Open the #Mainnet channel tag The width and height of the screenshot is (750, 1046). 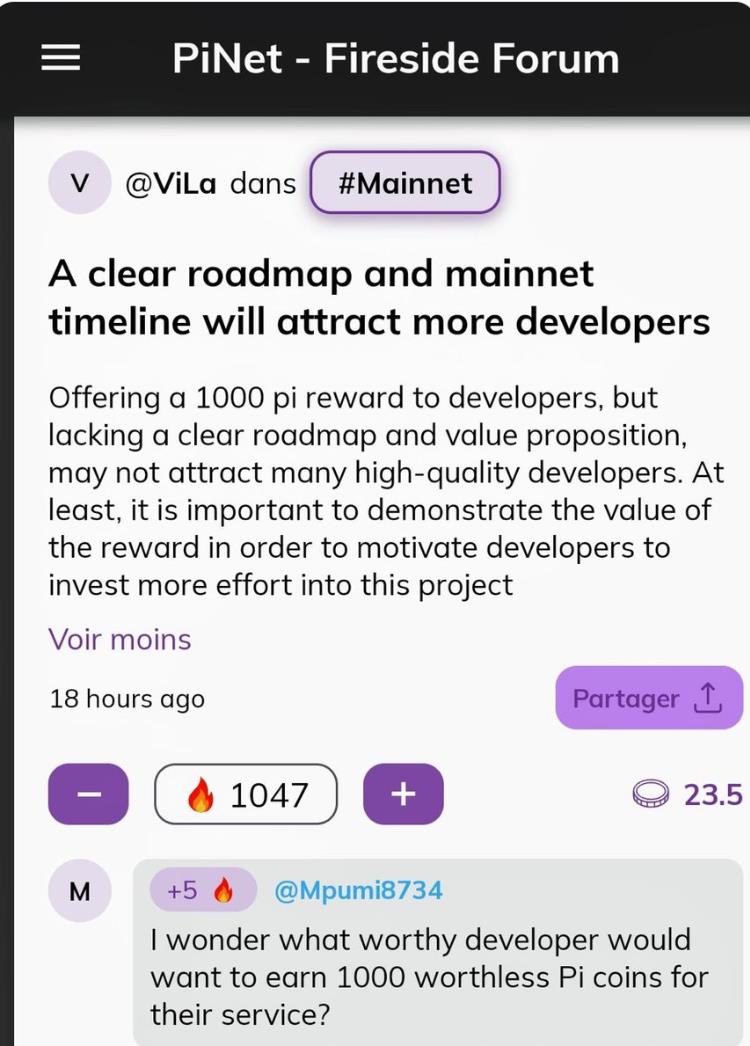pos(405,183)
